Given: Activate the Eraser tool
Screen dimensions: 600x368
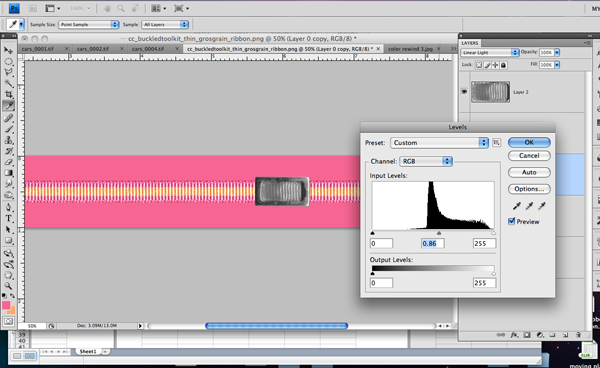Looking at the screenshot, I should pos(8,162).
